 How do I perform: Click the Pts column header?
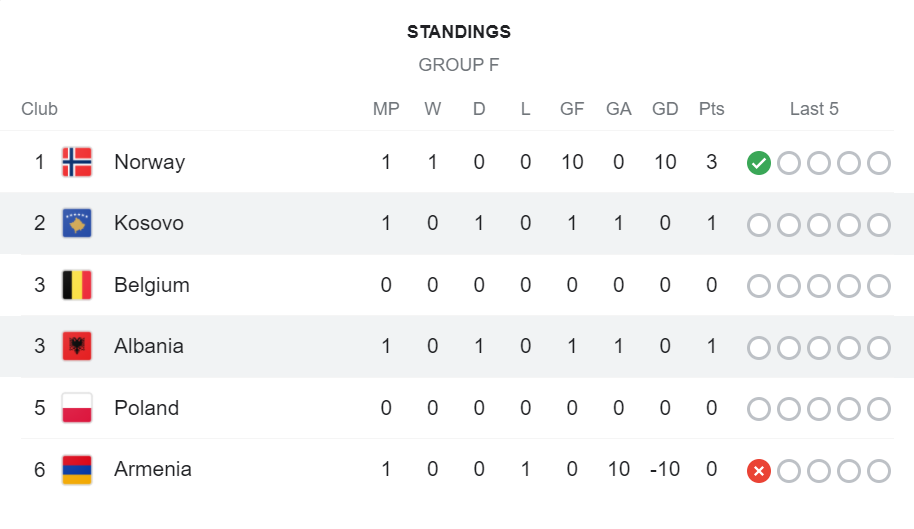[x=711, y=109]
